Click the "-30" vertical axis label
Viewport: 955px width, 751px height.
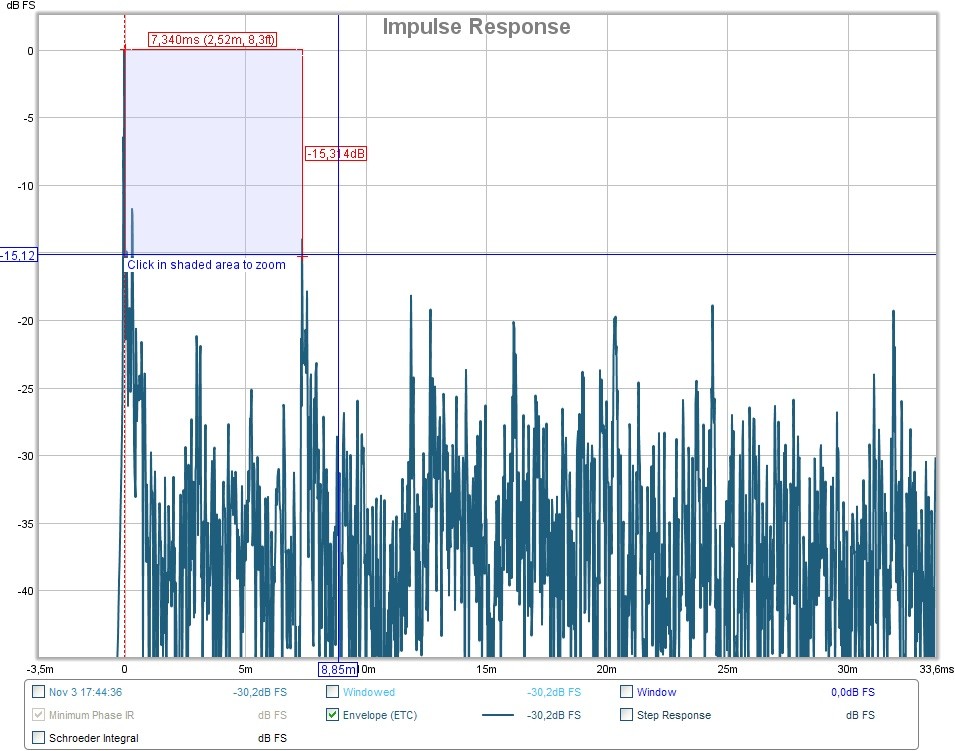click(26, 456)
